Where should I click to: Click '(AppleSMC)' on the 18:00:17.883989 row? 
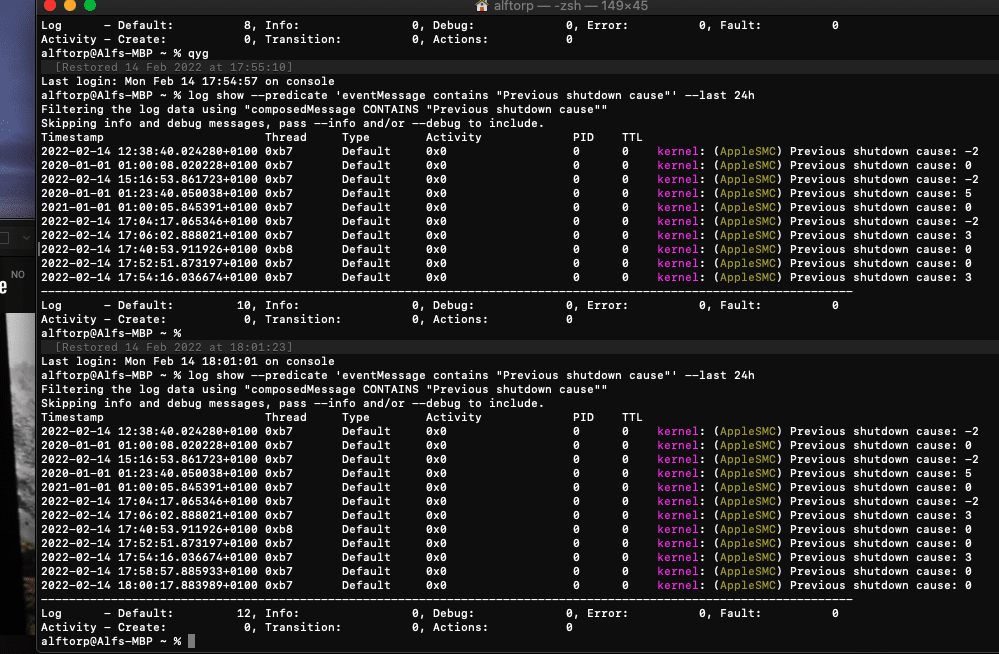[748, 585]
